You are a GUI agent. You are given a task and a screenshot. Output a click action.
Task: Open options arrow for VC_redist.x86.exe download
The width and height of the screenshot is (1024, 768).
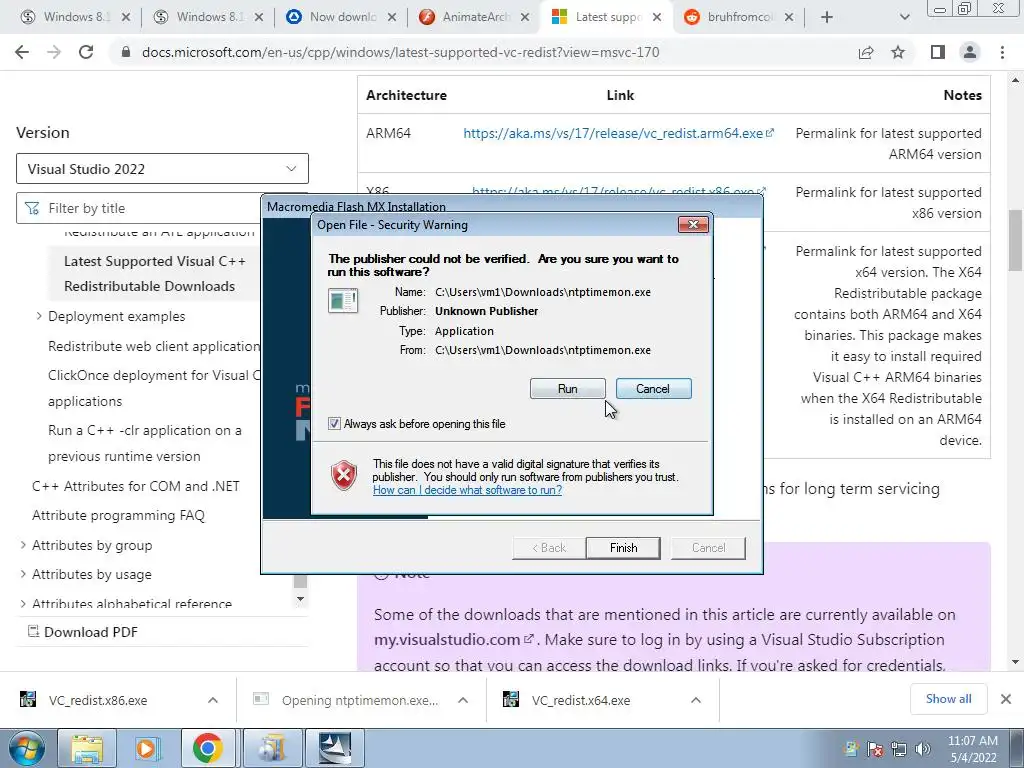tap(213, 700)
